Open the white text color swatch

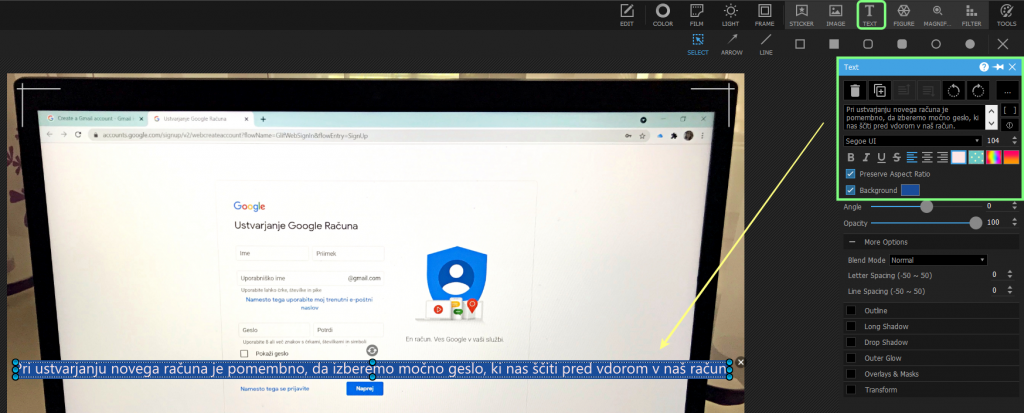(x=958, y=157)
